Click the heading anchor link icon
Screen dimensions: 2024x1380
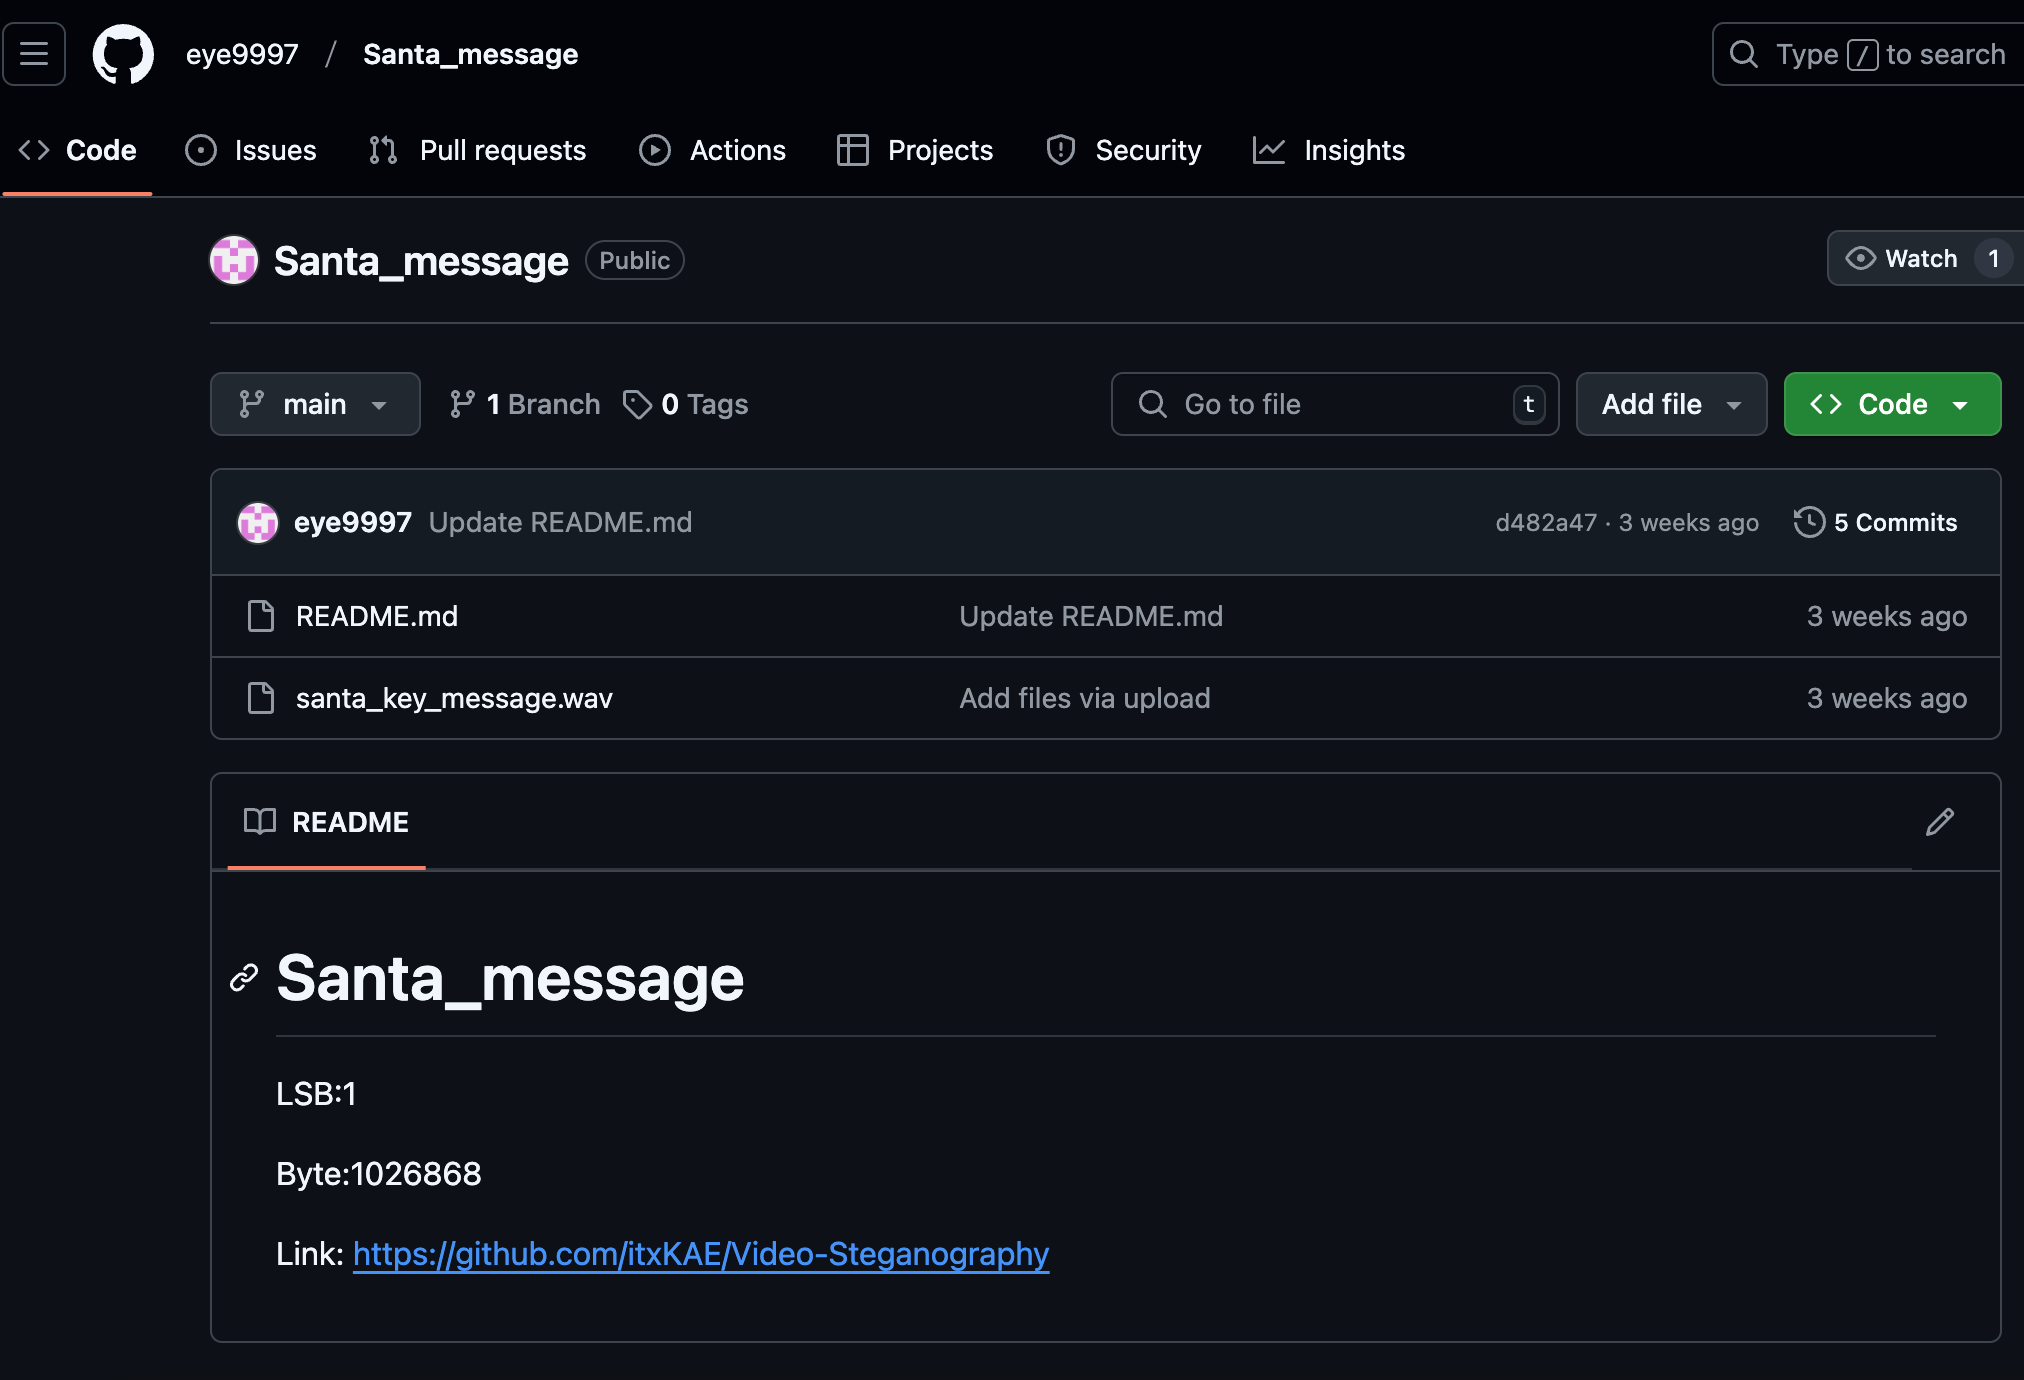tap(244, 978)
